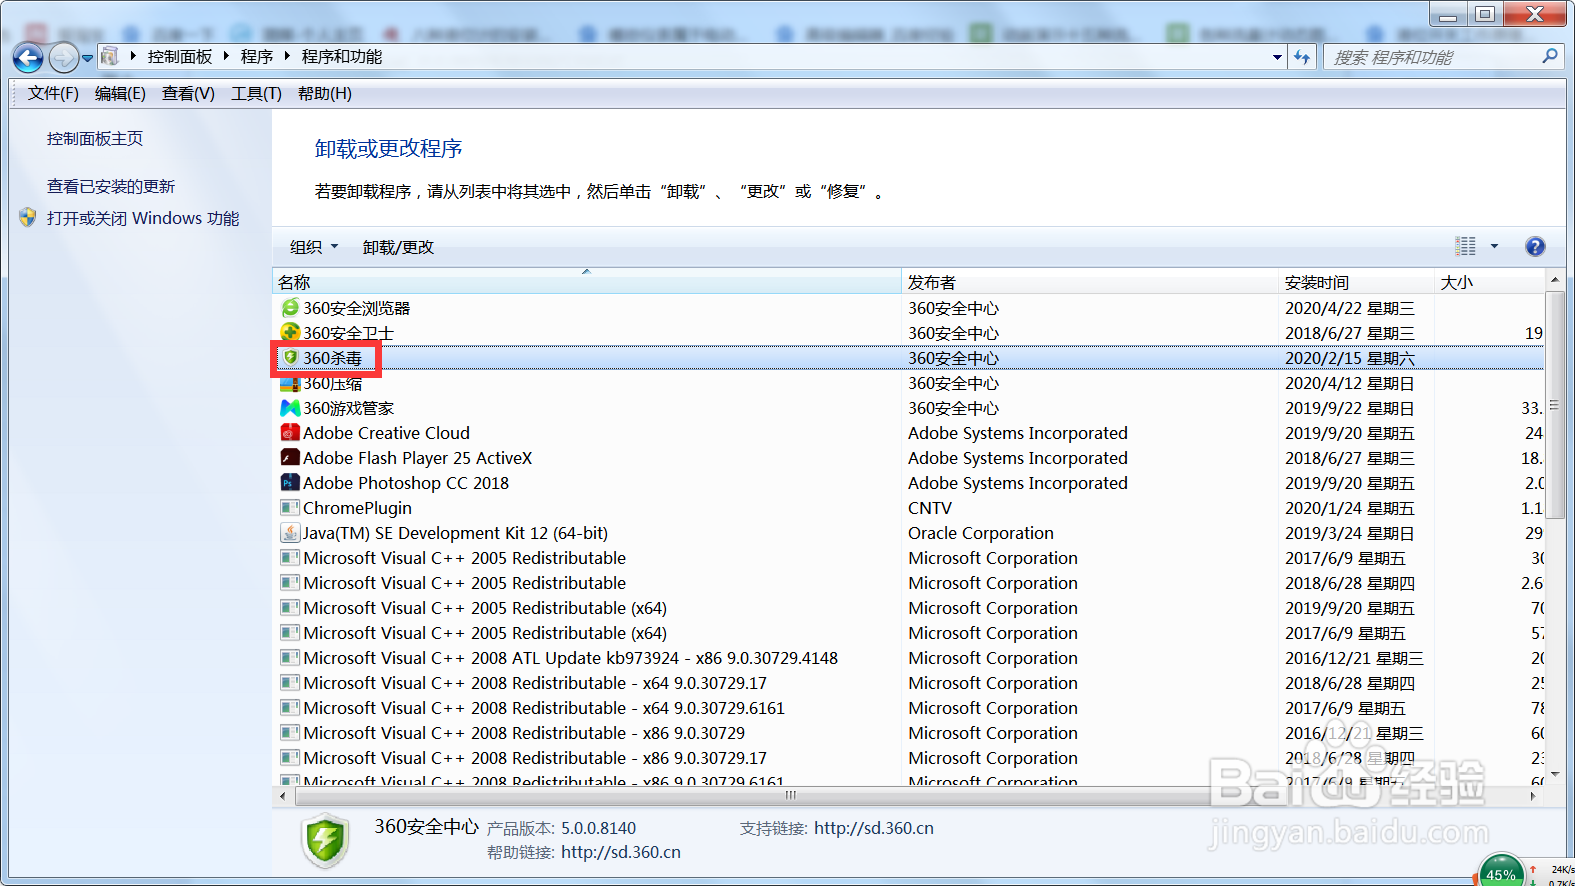Open the 支持链接 http://sd.360.cn link
The width and height of the screenshot is (1575, 886).
tap(873, 828)
